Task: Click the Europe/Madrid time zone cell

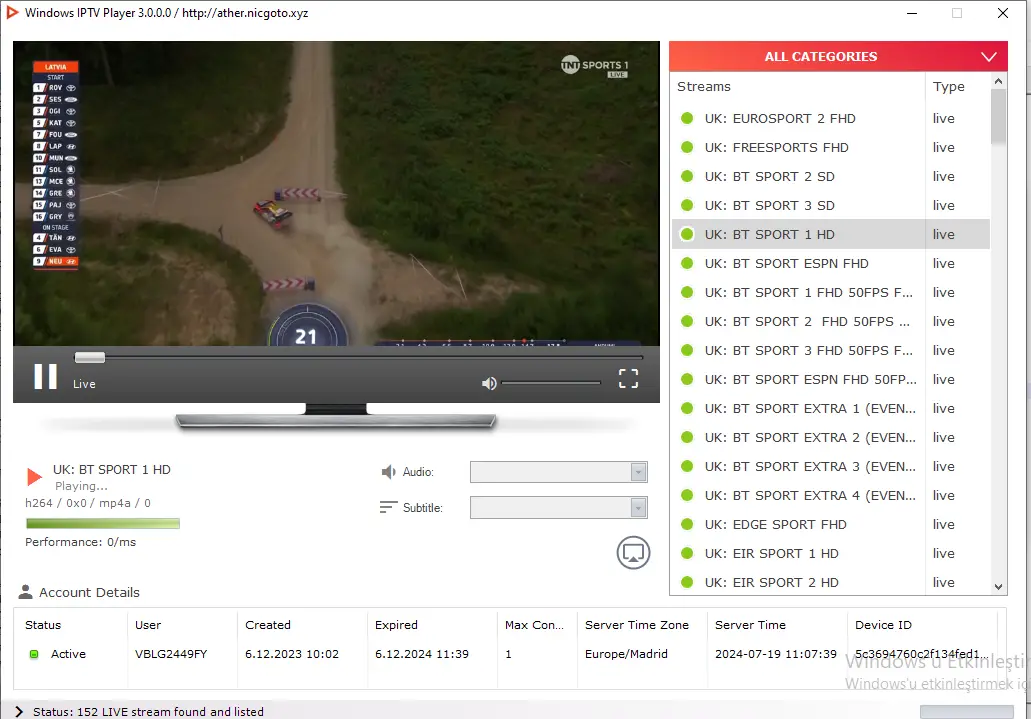Action: [626, 654]
